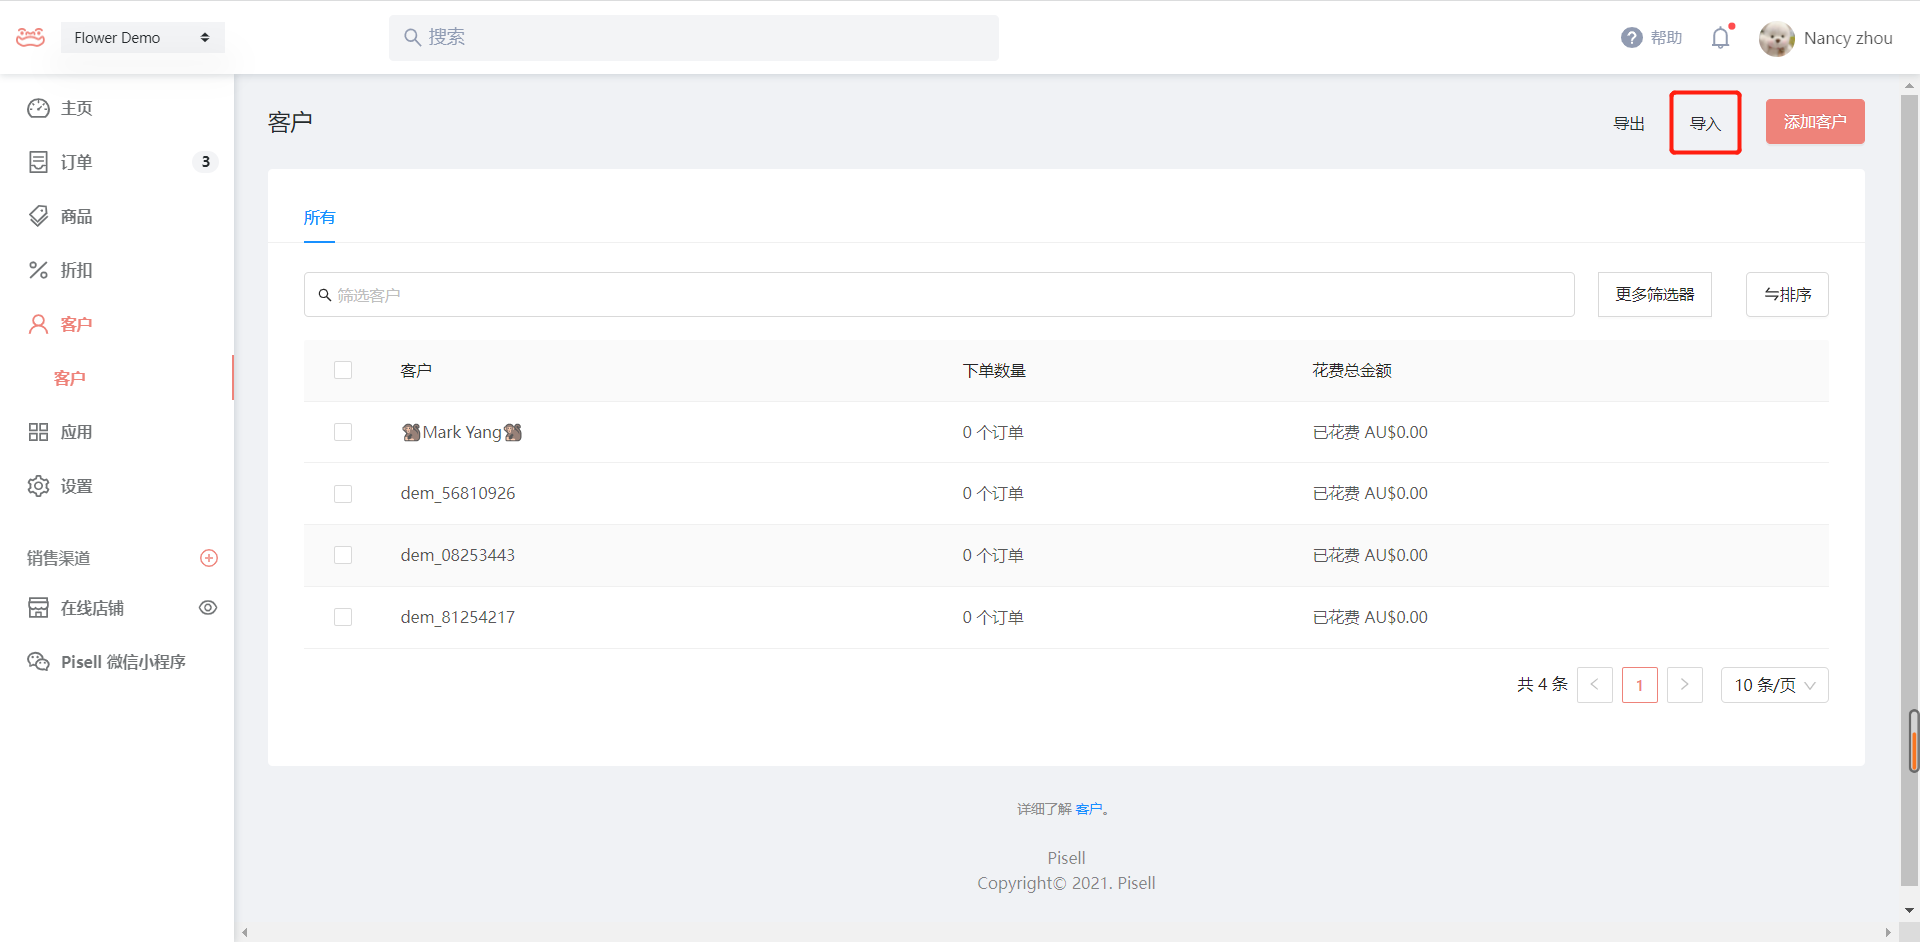
Task: View the online store eye icon
Action: pyautogui.click(x=208, y=608)
